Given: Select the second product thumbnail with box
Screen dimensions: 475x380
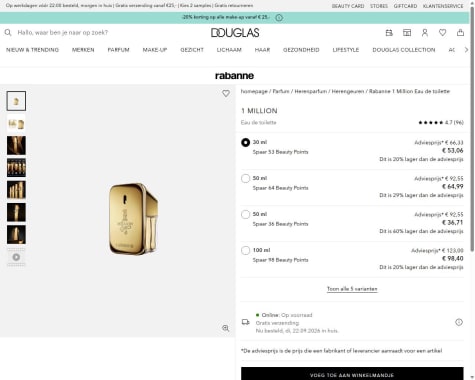Looking at the screenshot, I should [16, 123].
